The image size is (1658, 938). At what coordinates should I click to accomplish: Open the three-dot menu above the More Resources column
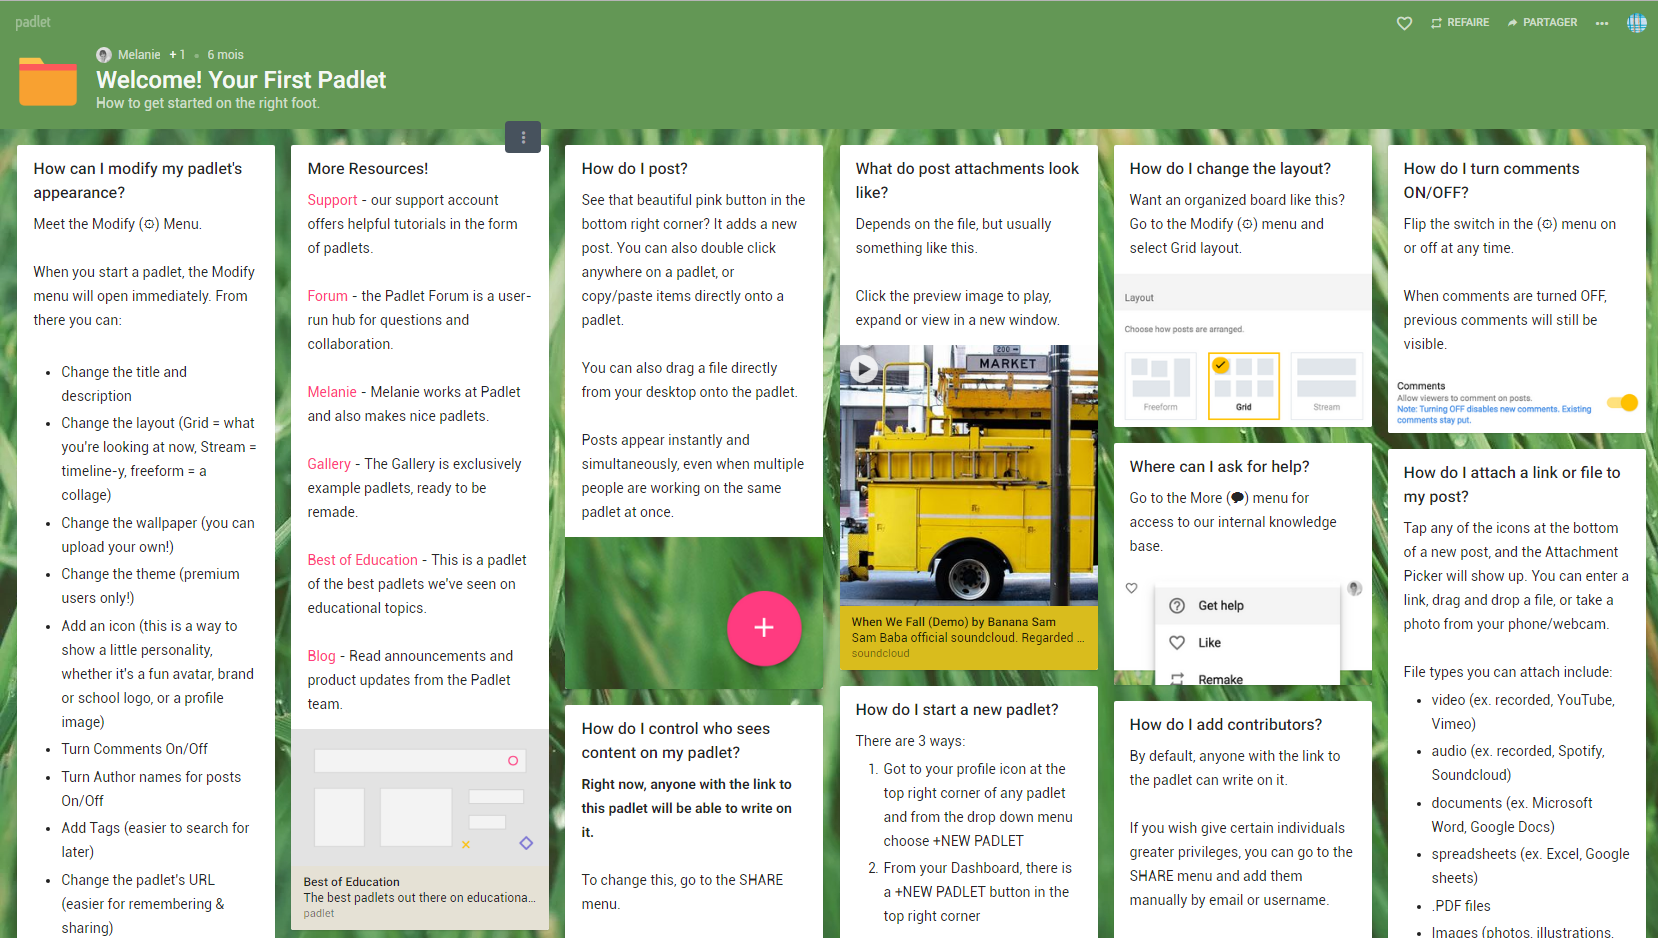pyautogui.click(x=523, y=136)
